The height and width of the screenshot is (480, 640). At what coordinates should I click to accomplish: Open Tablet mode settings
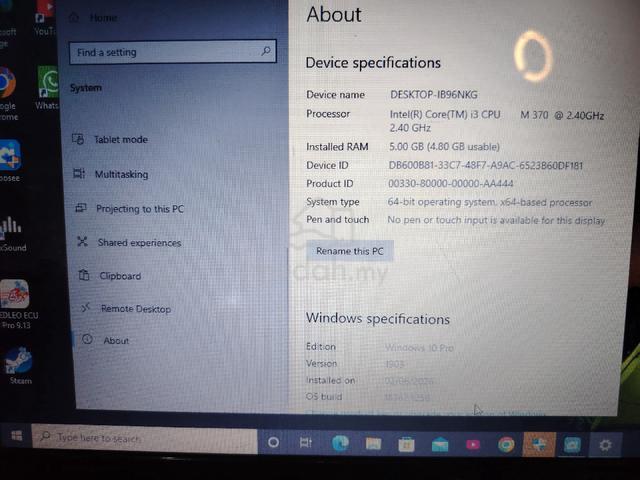click(x=120, y=140)
